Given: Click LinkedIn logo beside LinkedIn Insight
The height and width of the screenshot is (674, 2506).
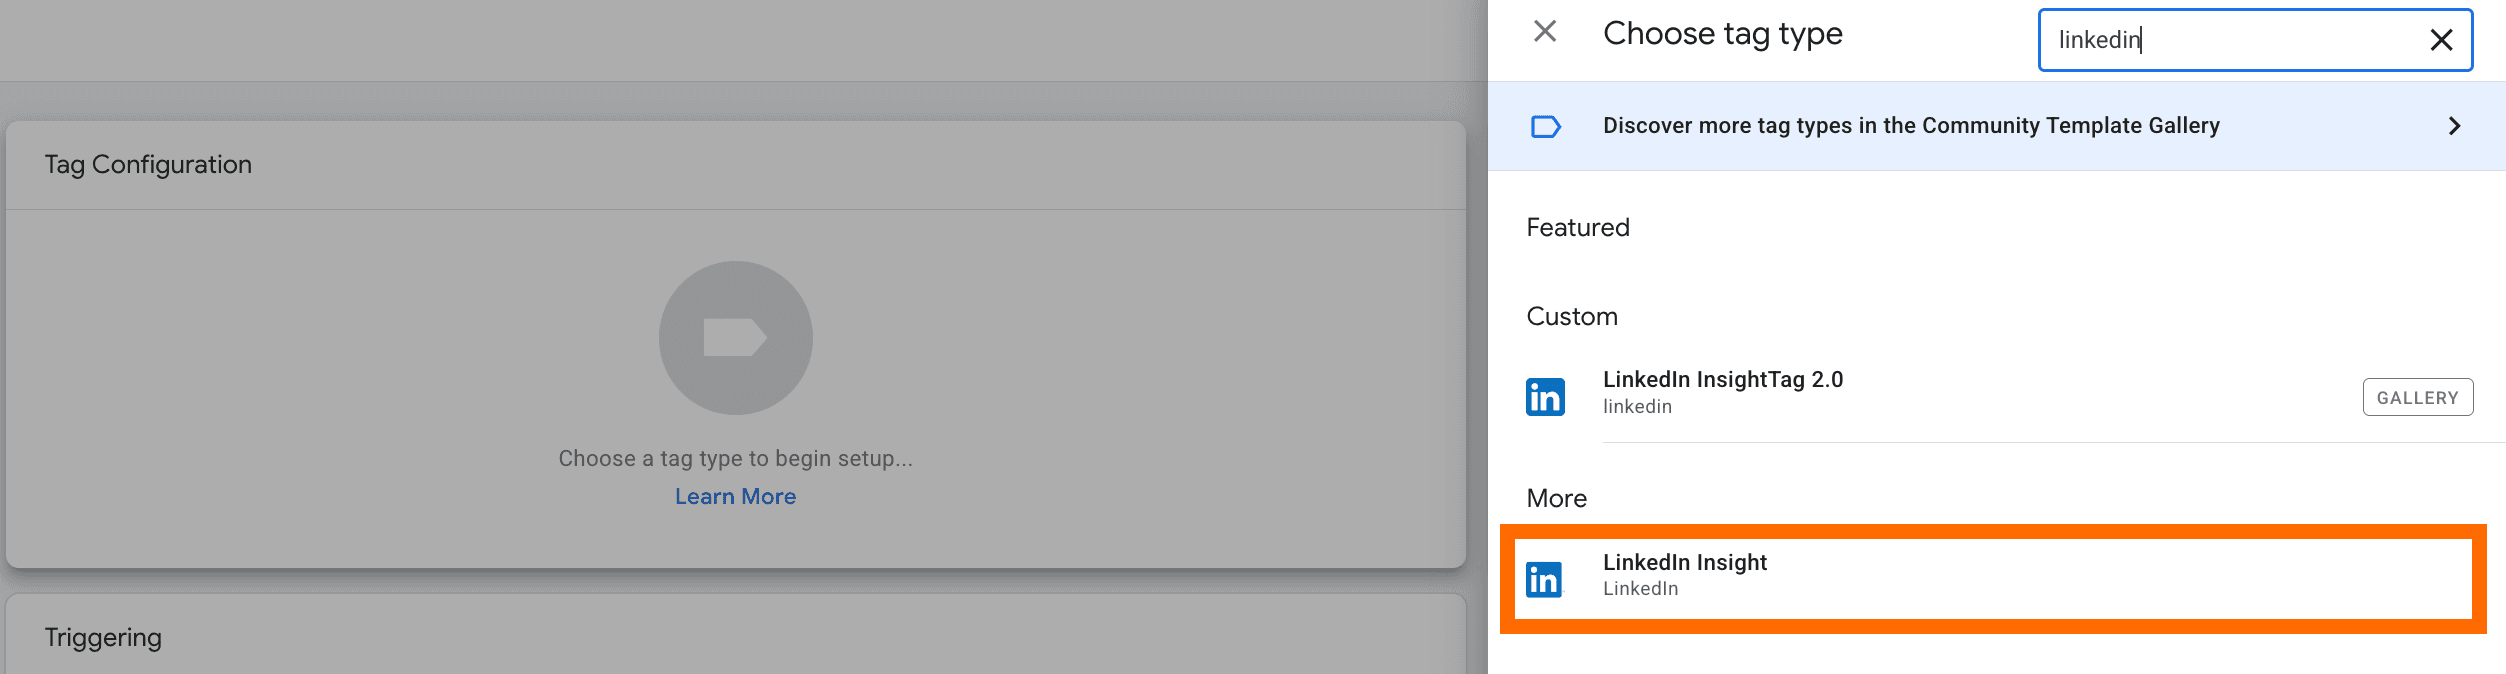Looking at the screenshot, I should pyautogui.click(x=1544, y=579).
